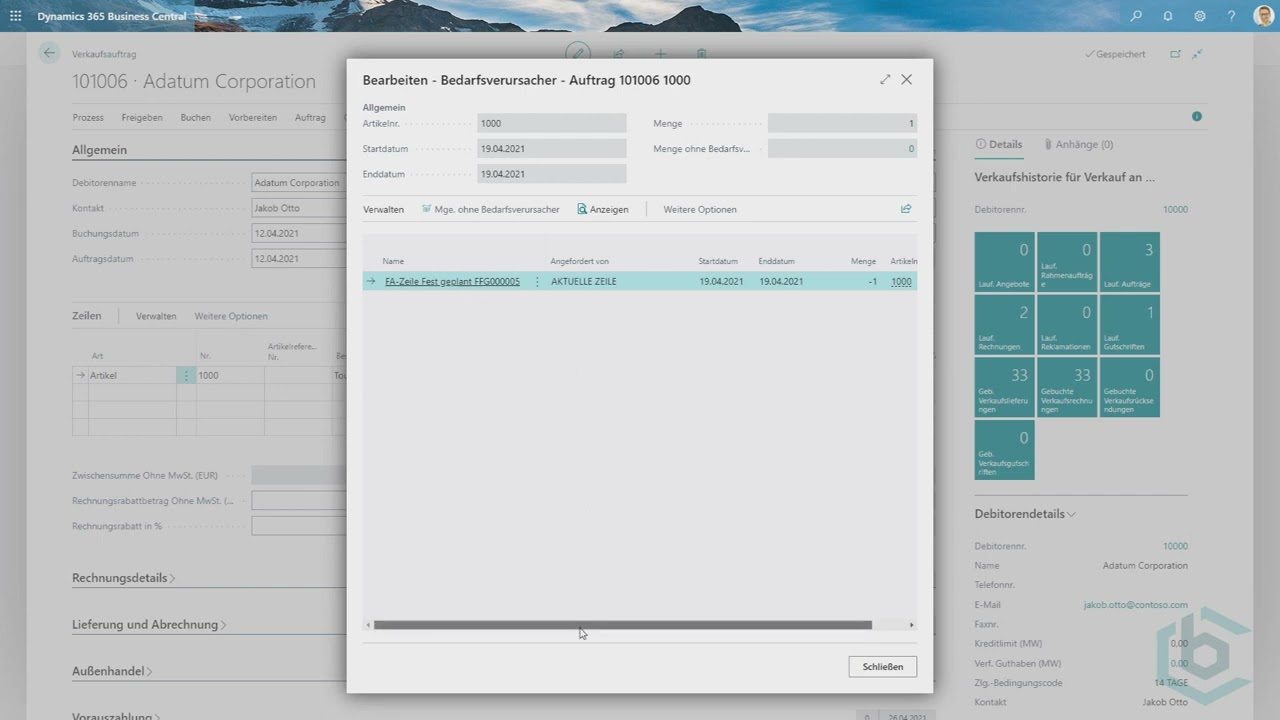Expand the Lieferung und Abrechnung section
Viewport: 1280px width, 720px height.
click(x=148, y=625)
